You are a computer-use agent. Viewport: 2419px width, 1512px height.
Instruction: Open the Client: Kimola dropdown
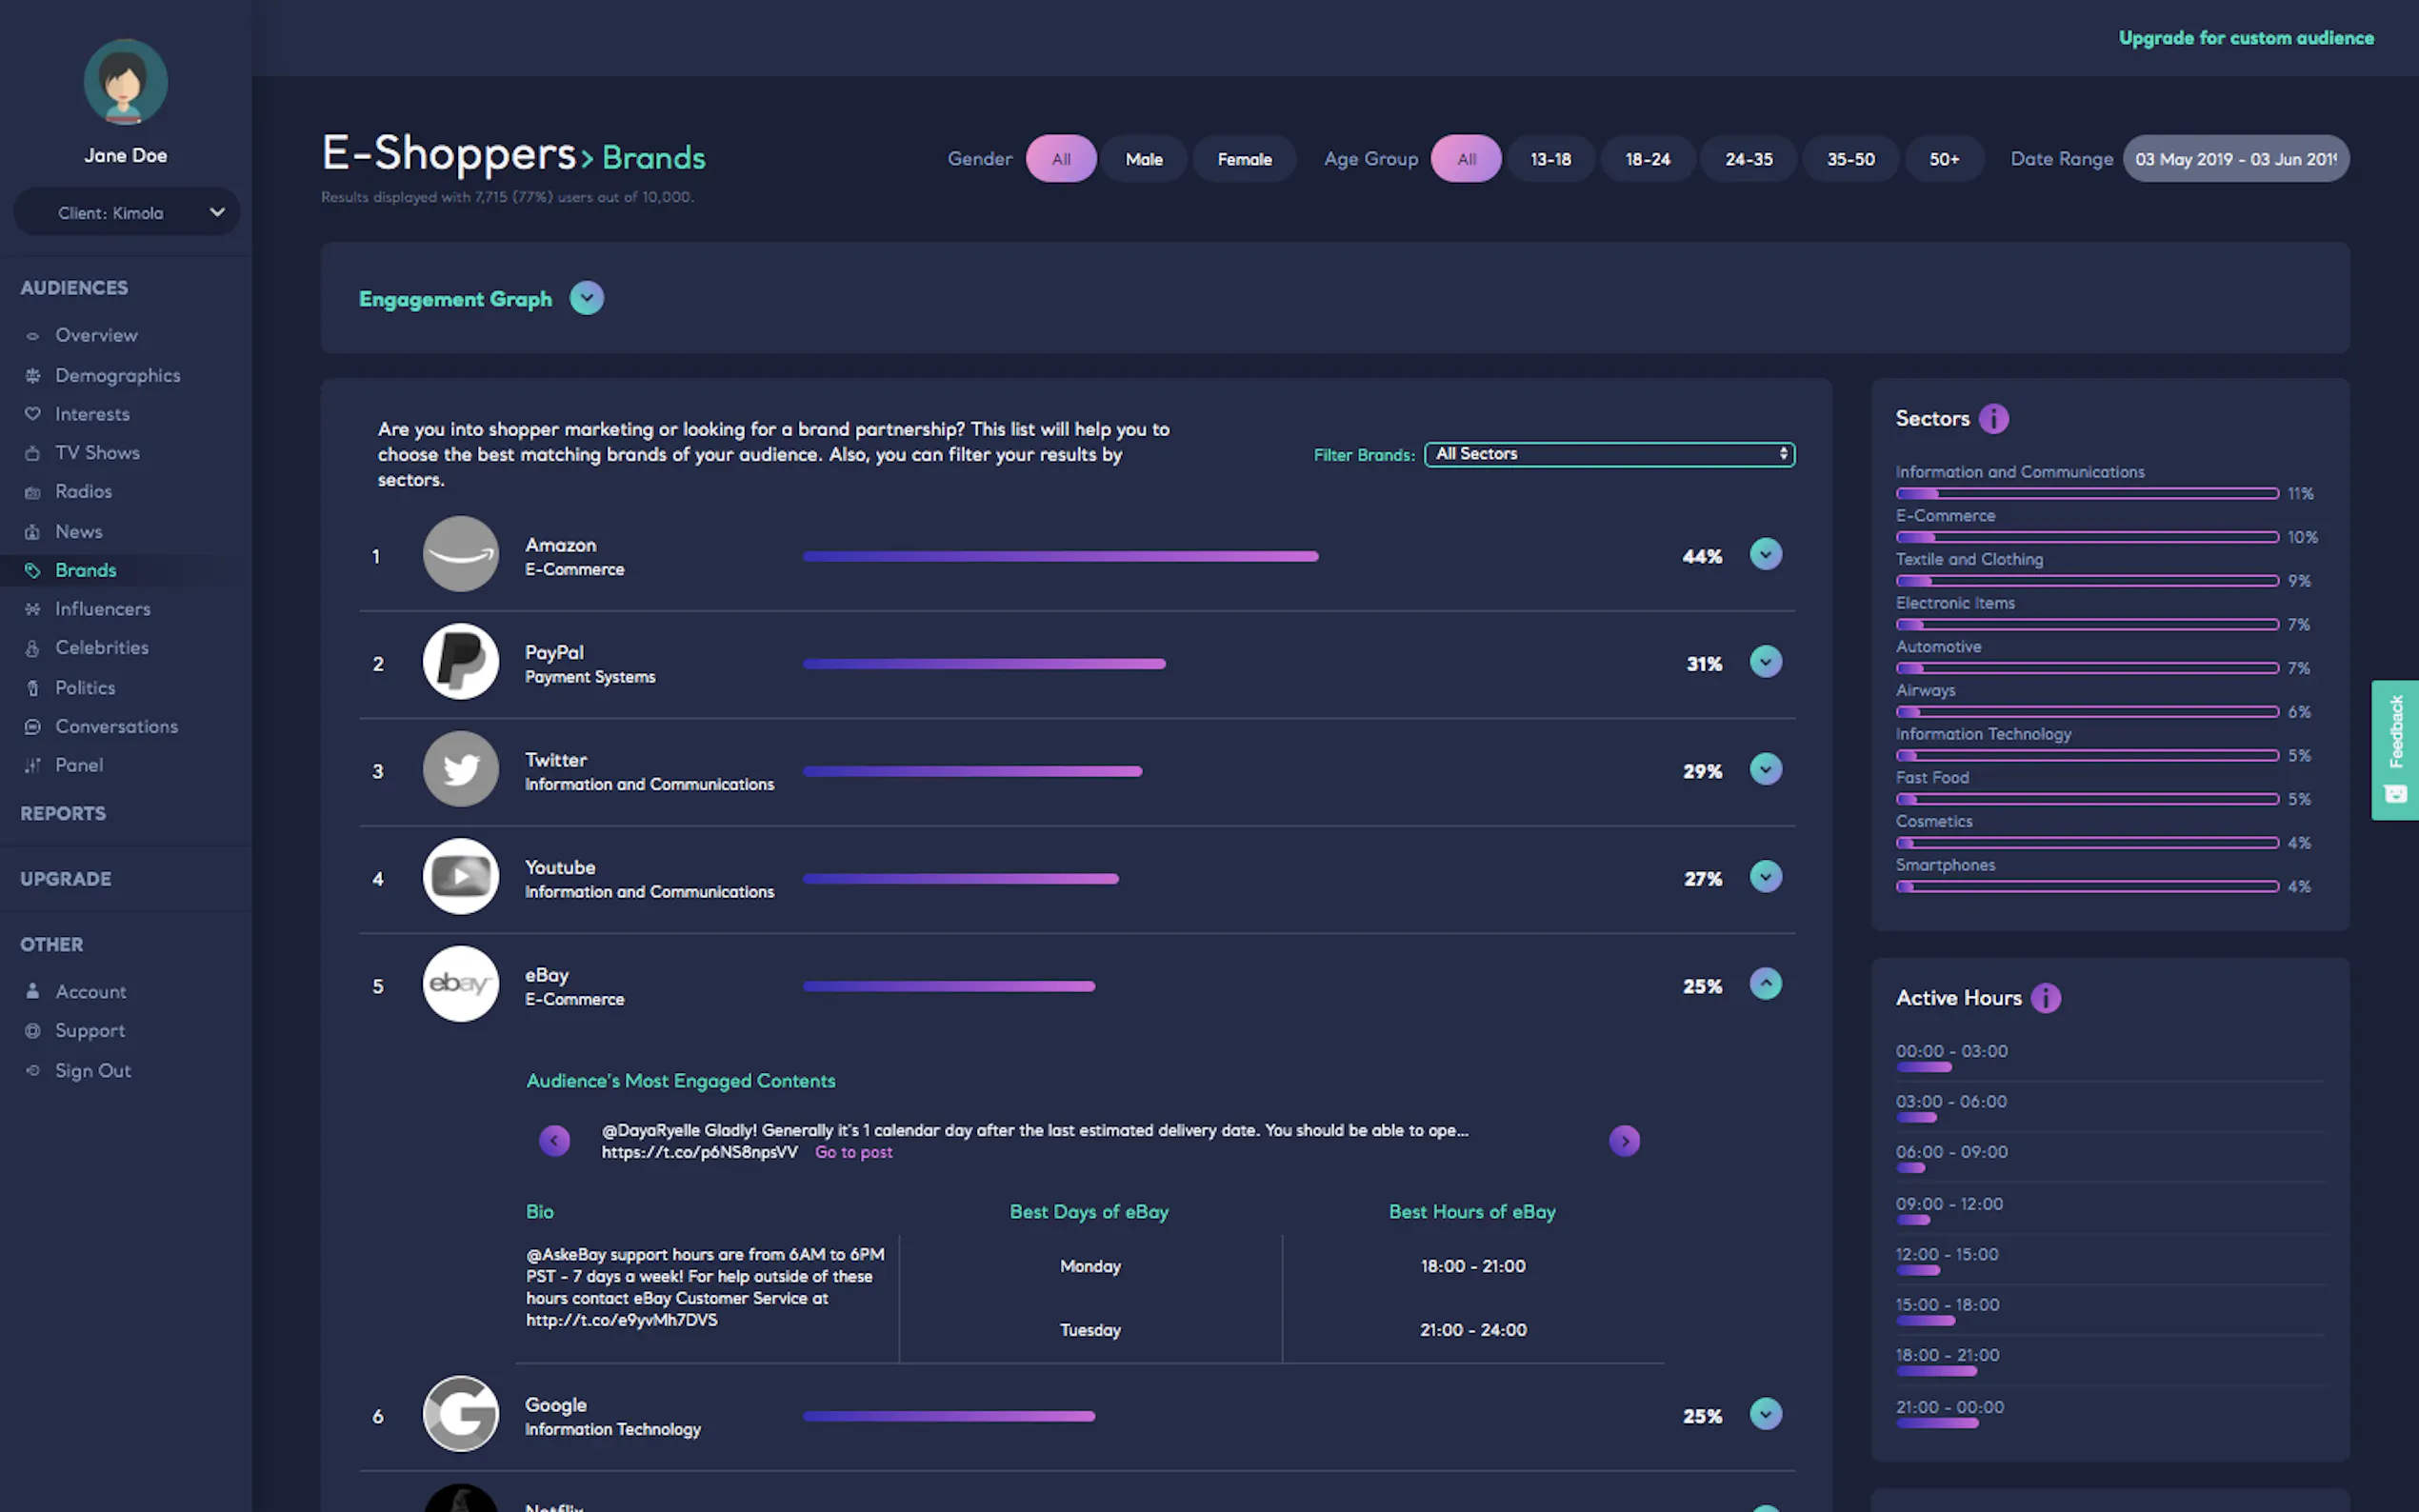(126, 212)
